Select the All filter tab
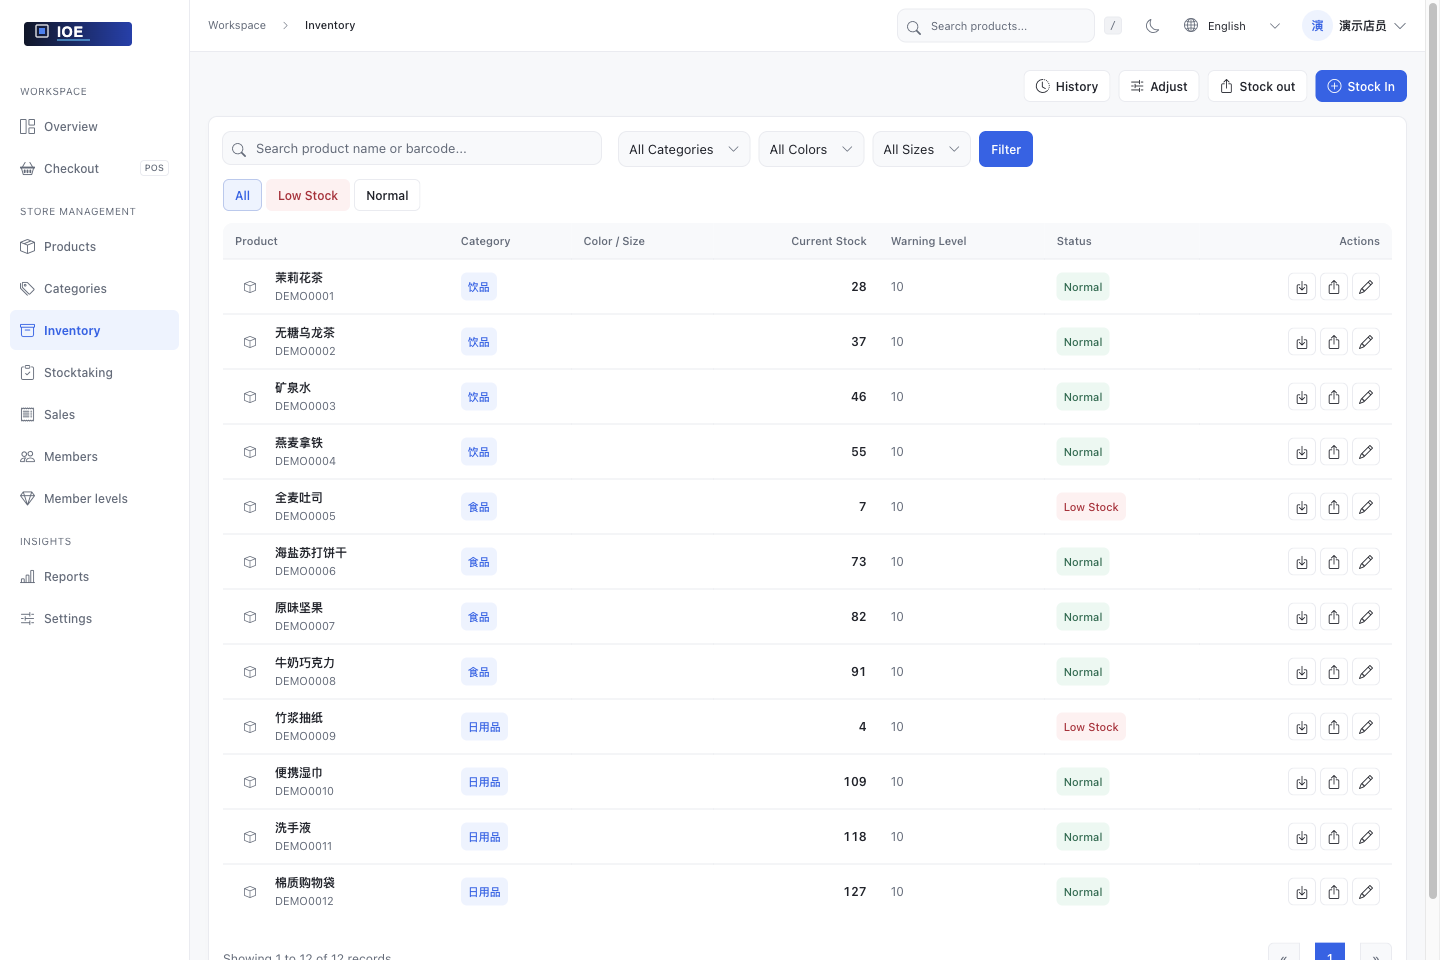The image size is (1440, 960). (242, 195)
